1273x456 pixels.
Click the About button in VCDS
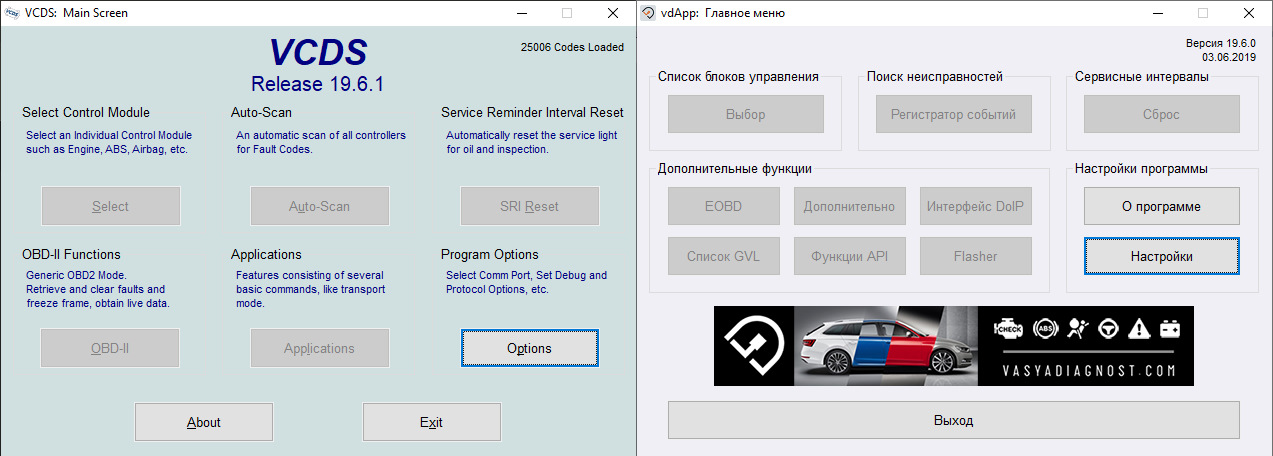point(204,422)
